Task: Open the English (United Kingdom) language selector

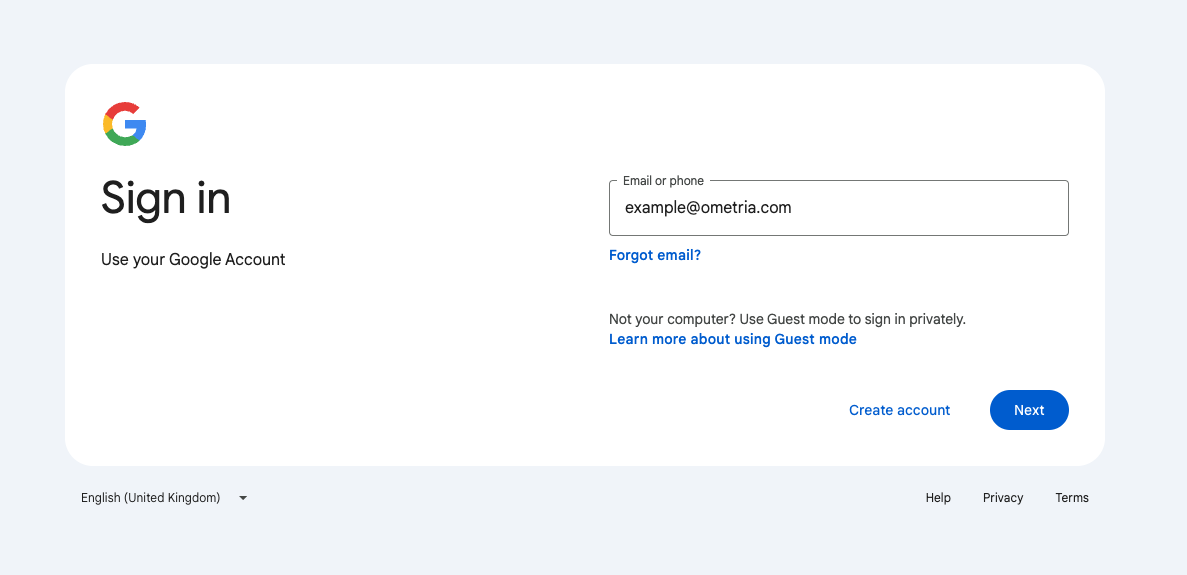Action: [164, 498]
